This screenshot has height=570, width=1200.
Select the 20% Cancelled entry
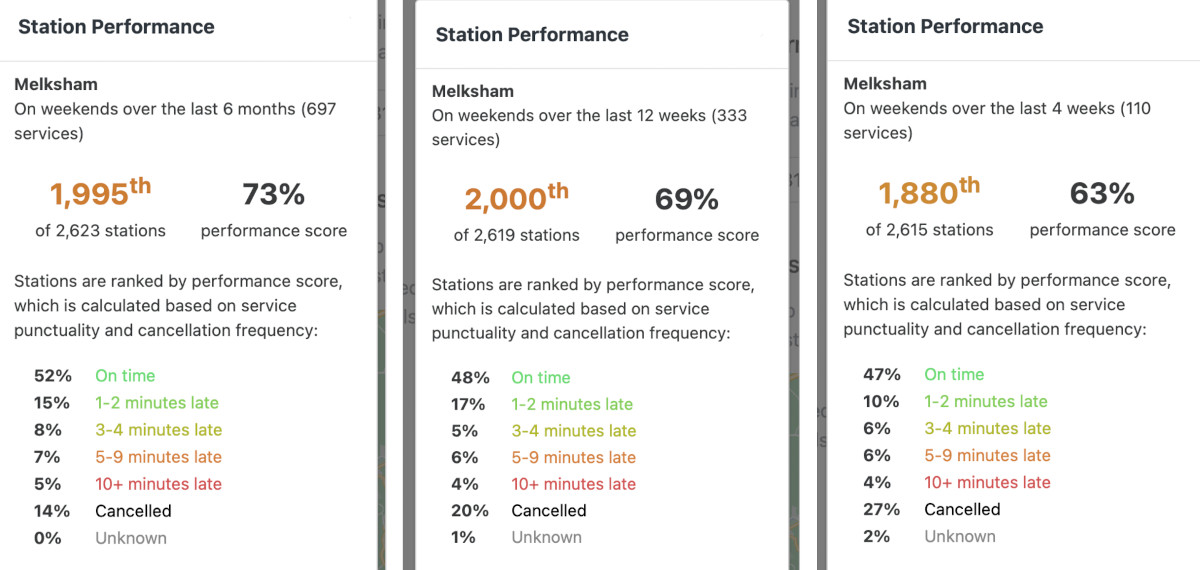coord(549,511)
